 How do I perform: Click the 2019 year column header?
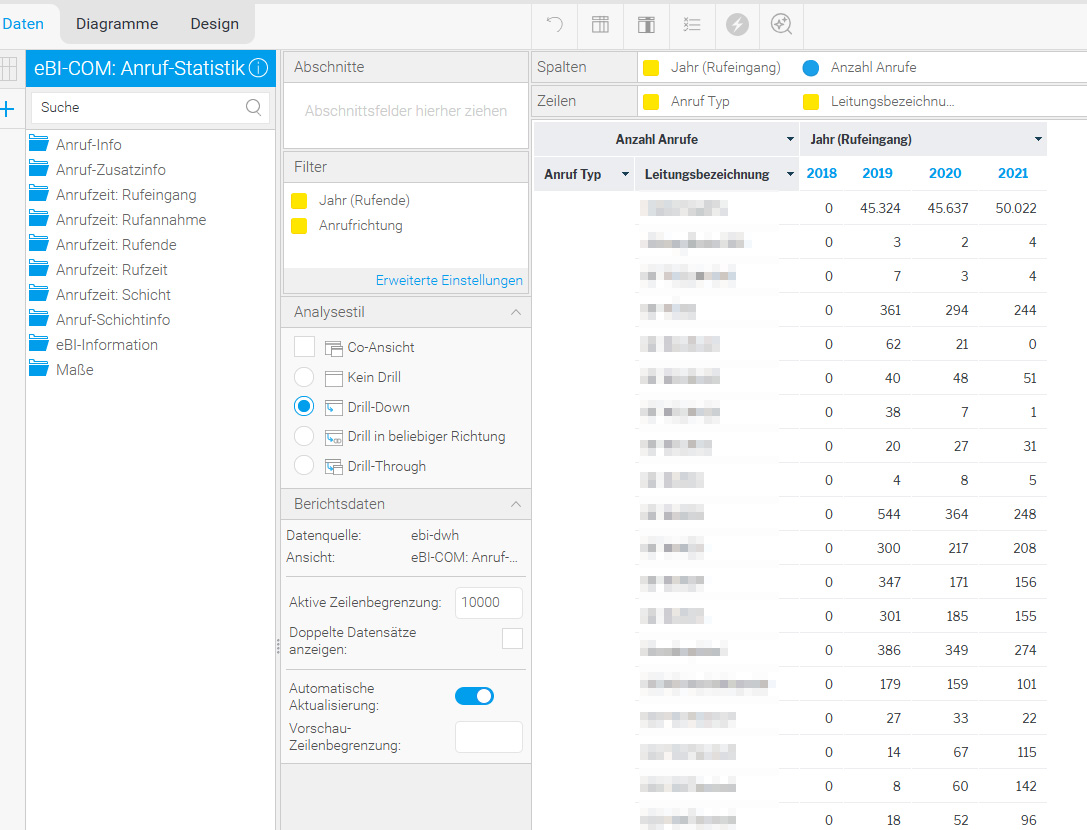877,173
